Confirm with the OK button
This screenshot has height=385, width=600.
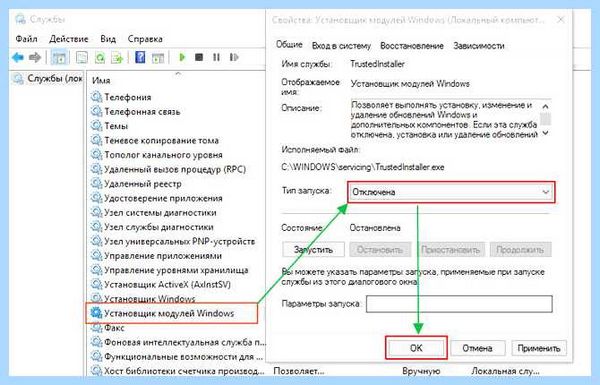click(416, 348)
